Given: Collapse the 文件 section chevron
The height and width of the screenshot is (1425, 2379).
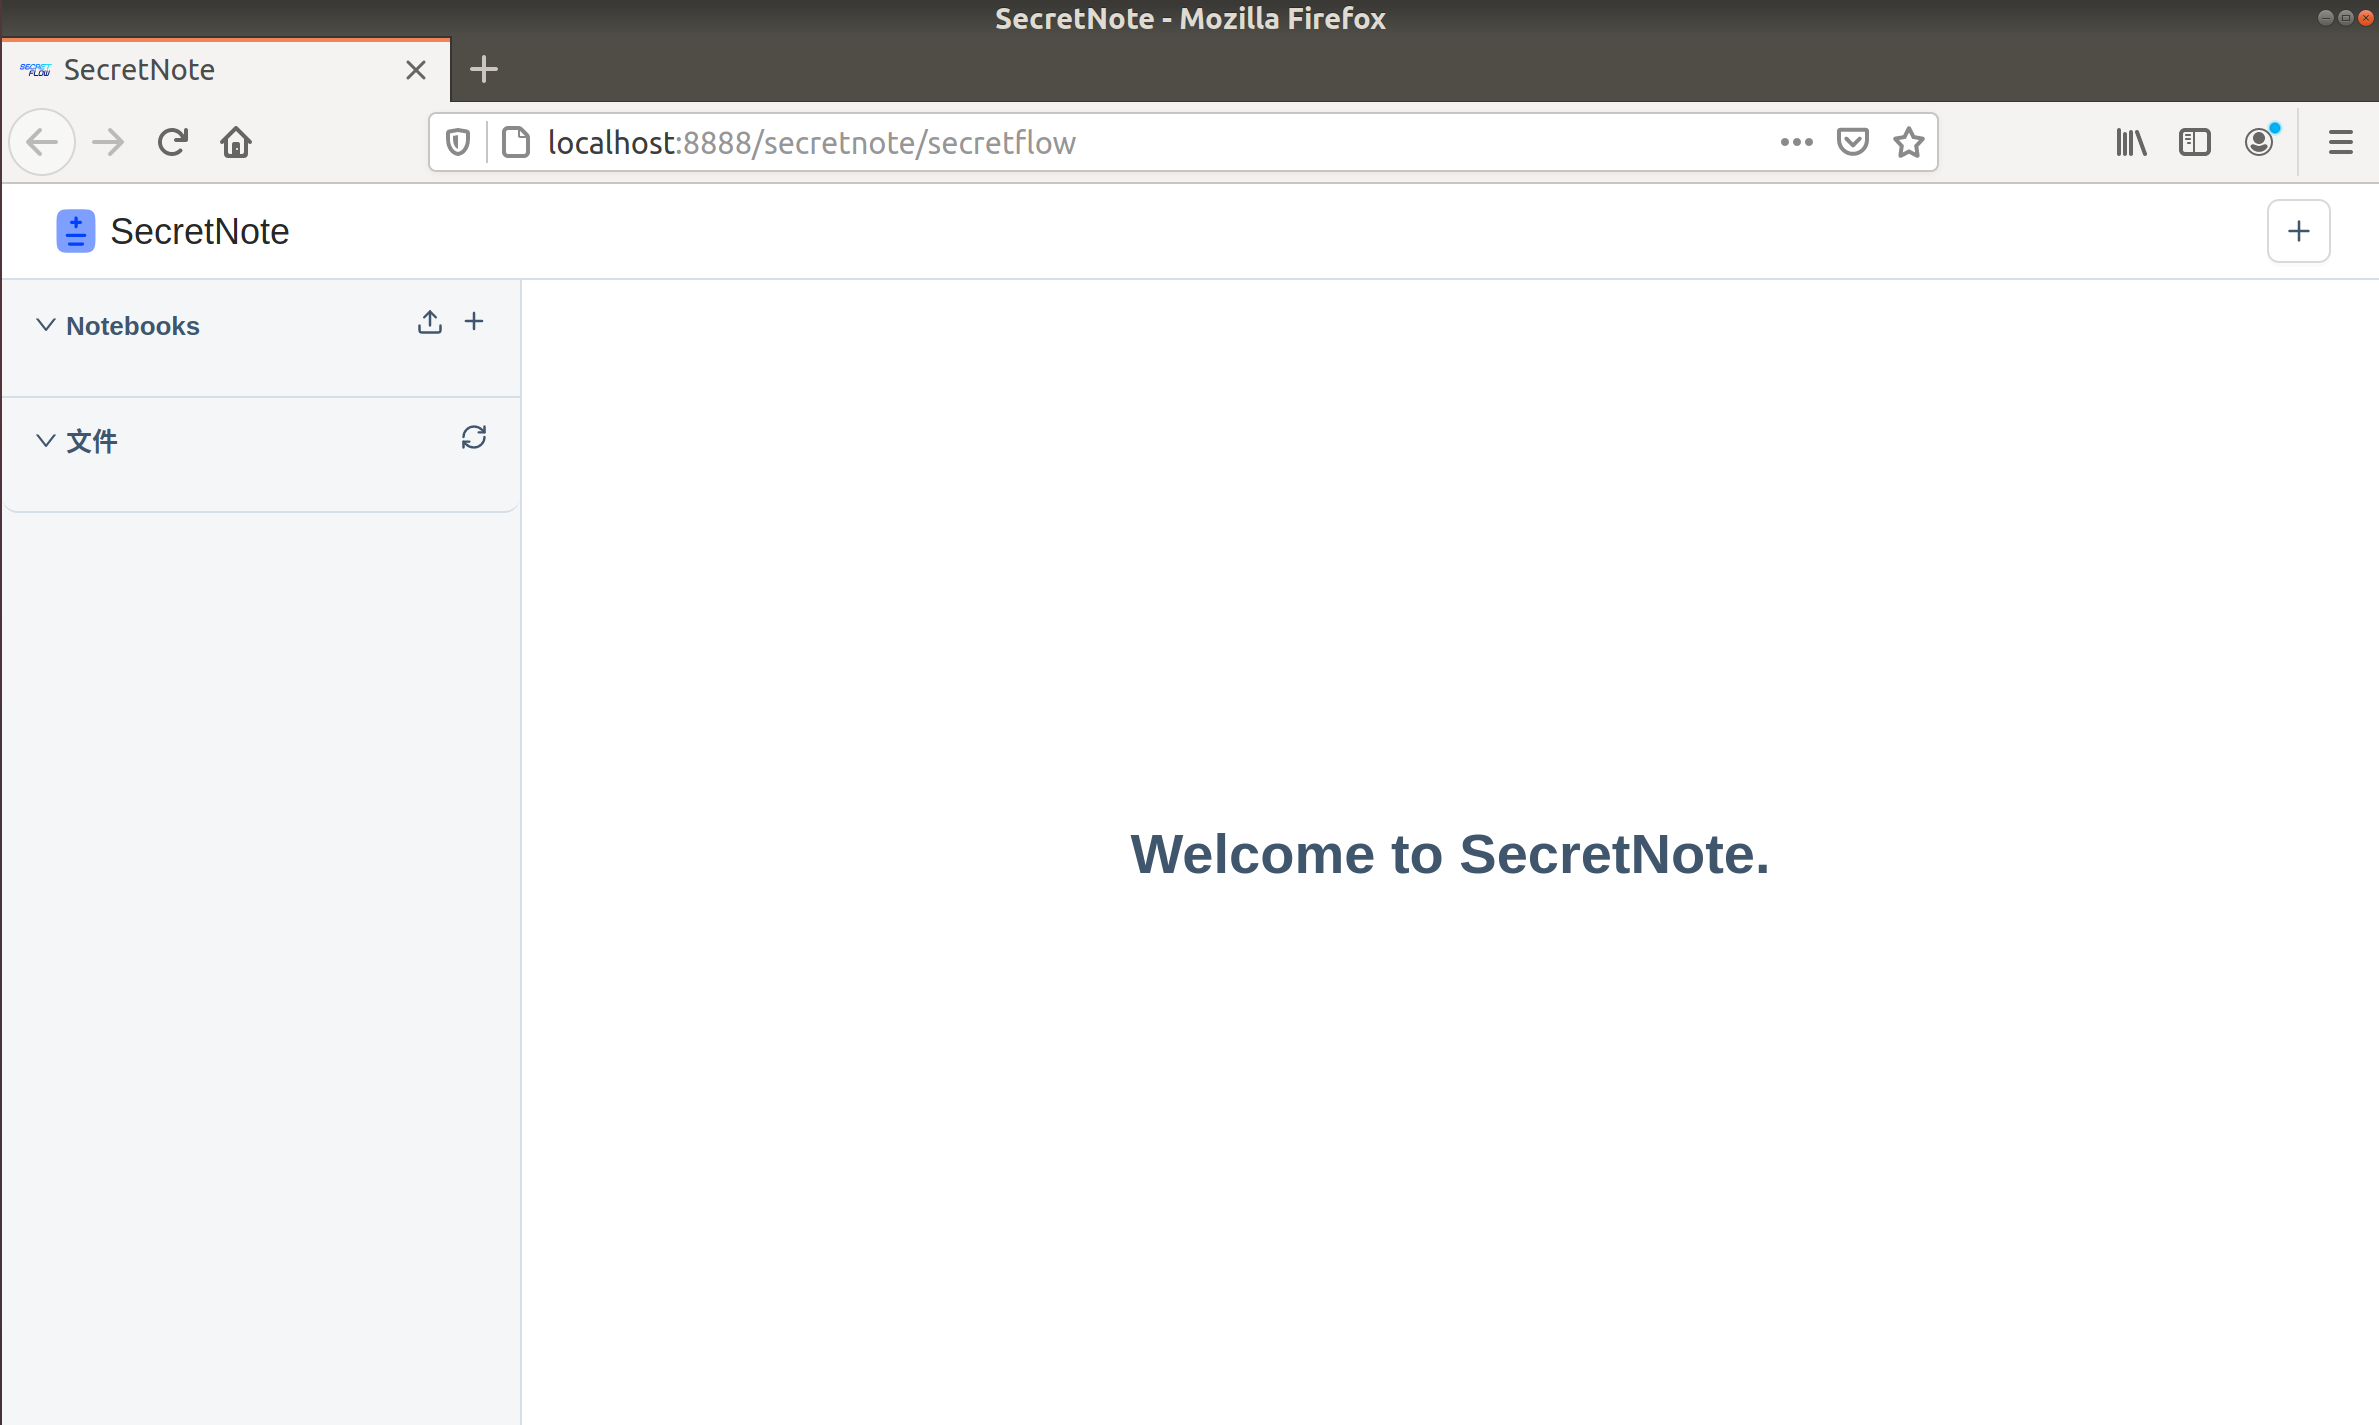Looking at the screenshot, I should coord(45,441).
